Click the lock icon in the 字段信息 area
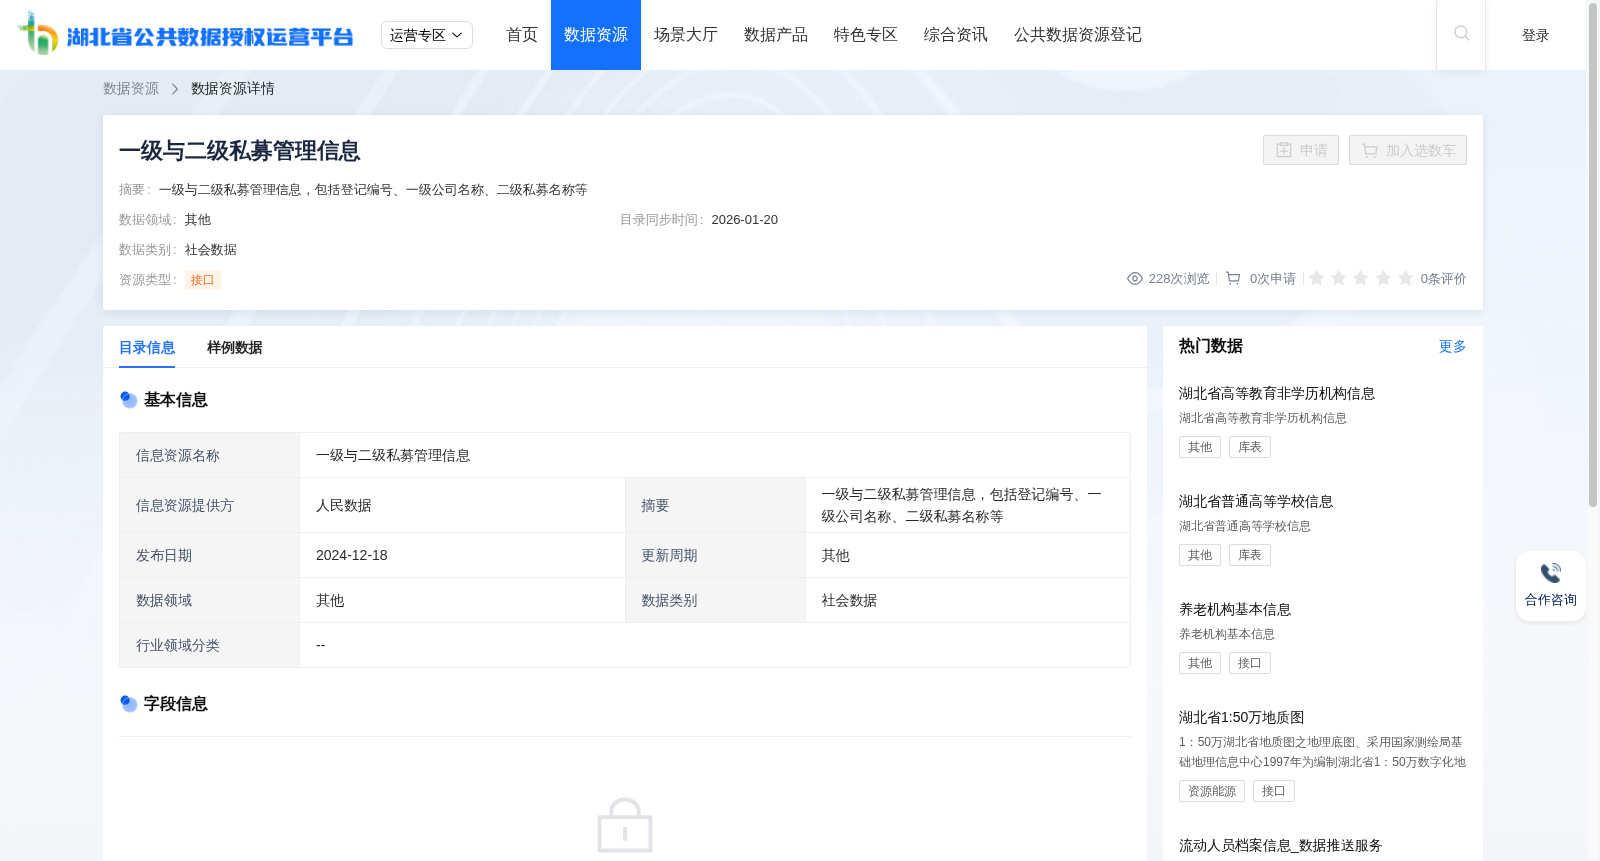This screenshot has height=861, width=1600. click(625, 825)
